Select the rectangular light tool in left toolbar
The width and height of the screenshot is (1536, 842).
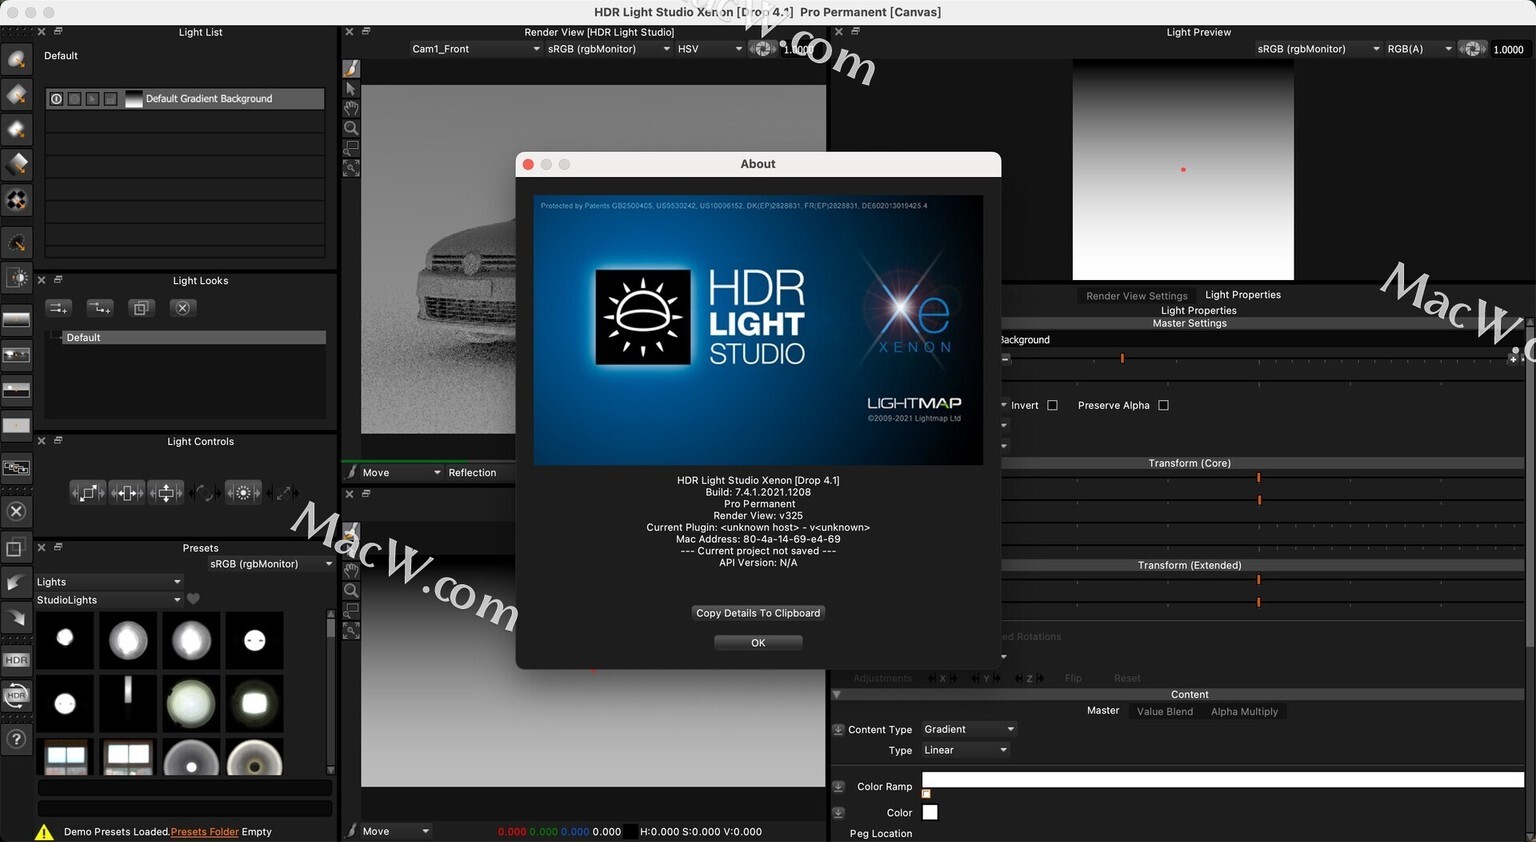(x=17, y=95)
